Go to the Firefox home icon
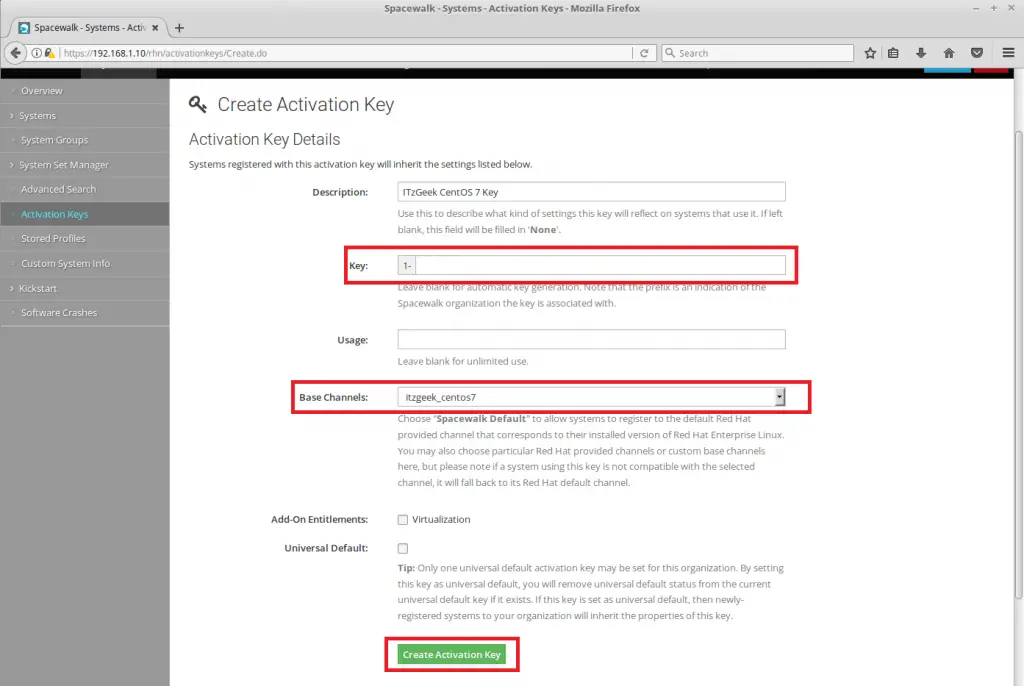 coord(949,53)
